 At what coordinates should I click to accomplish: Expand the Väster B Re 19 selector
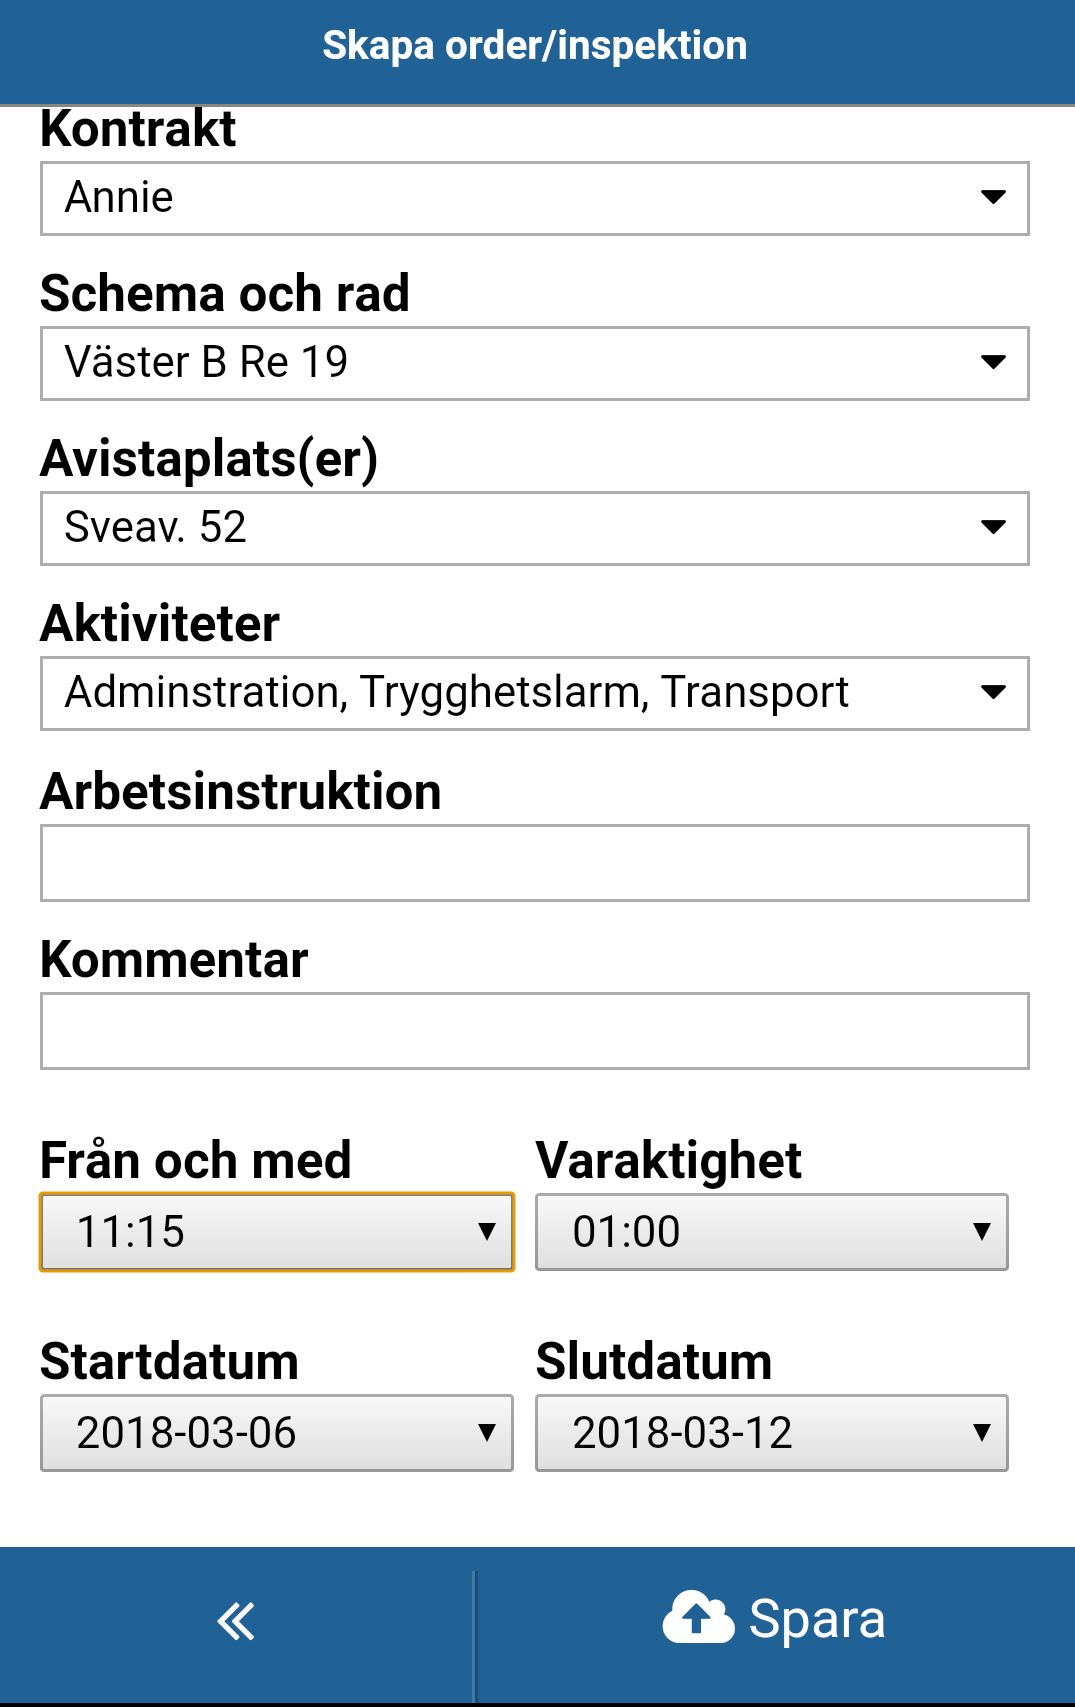[535, 363]
